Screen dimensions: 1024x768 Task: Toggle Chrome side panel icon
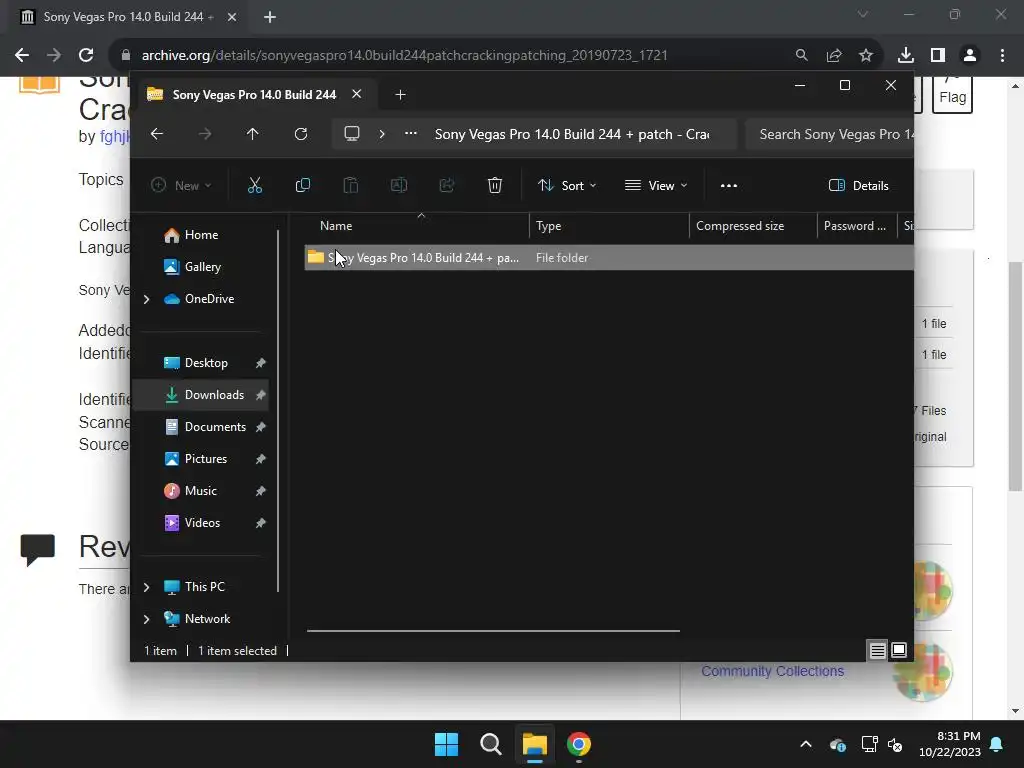click(938, 56)
